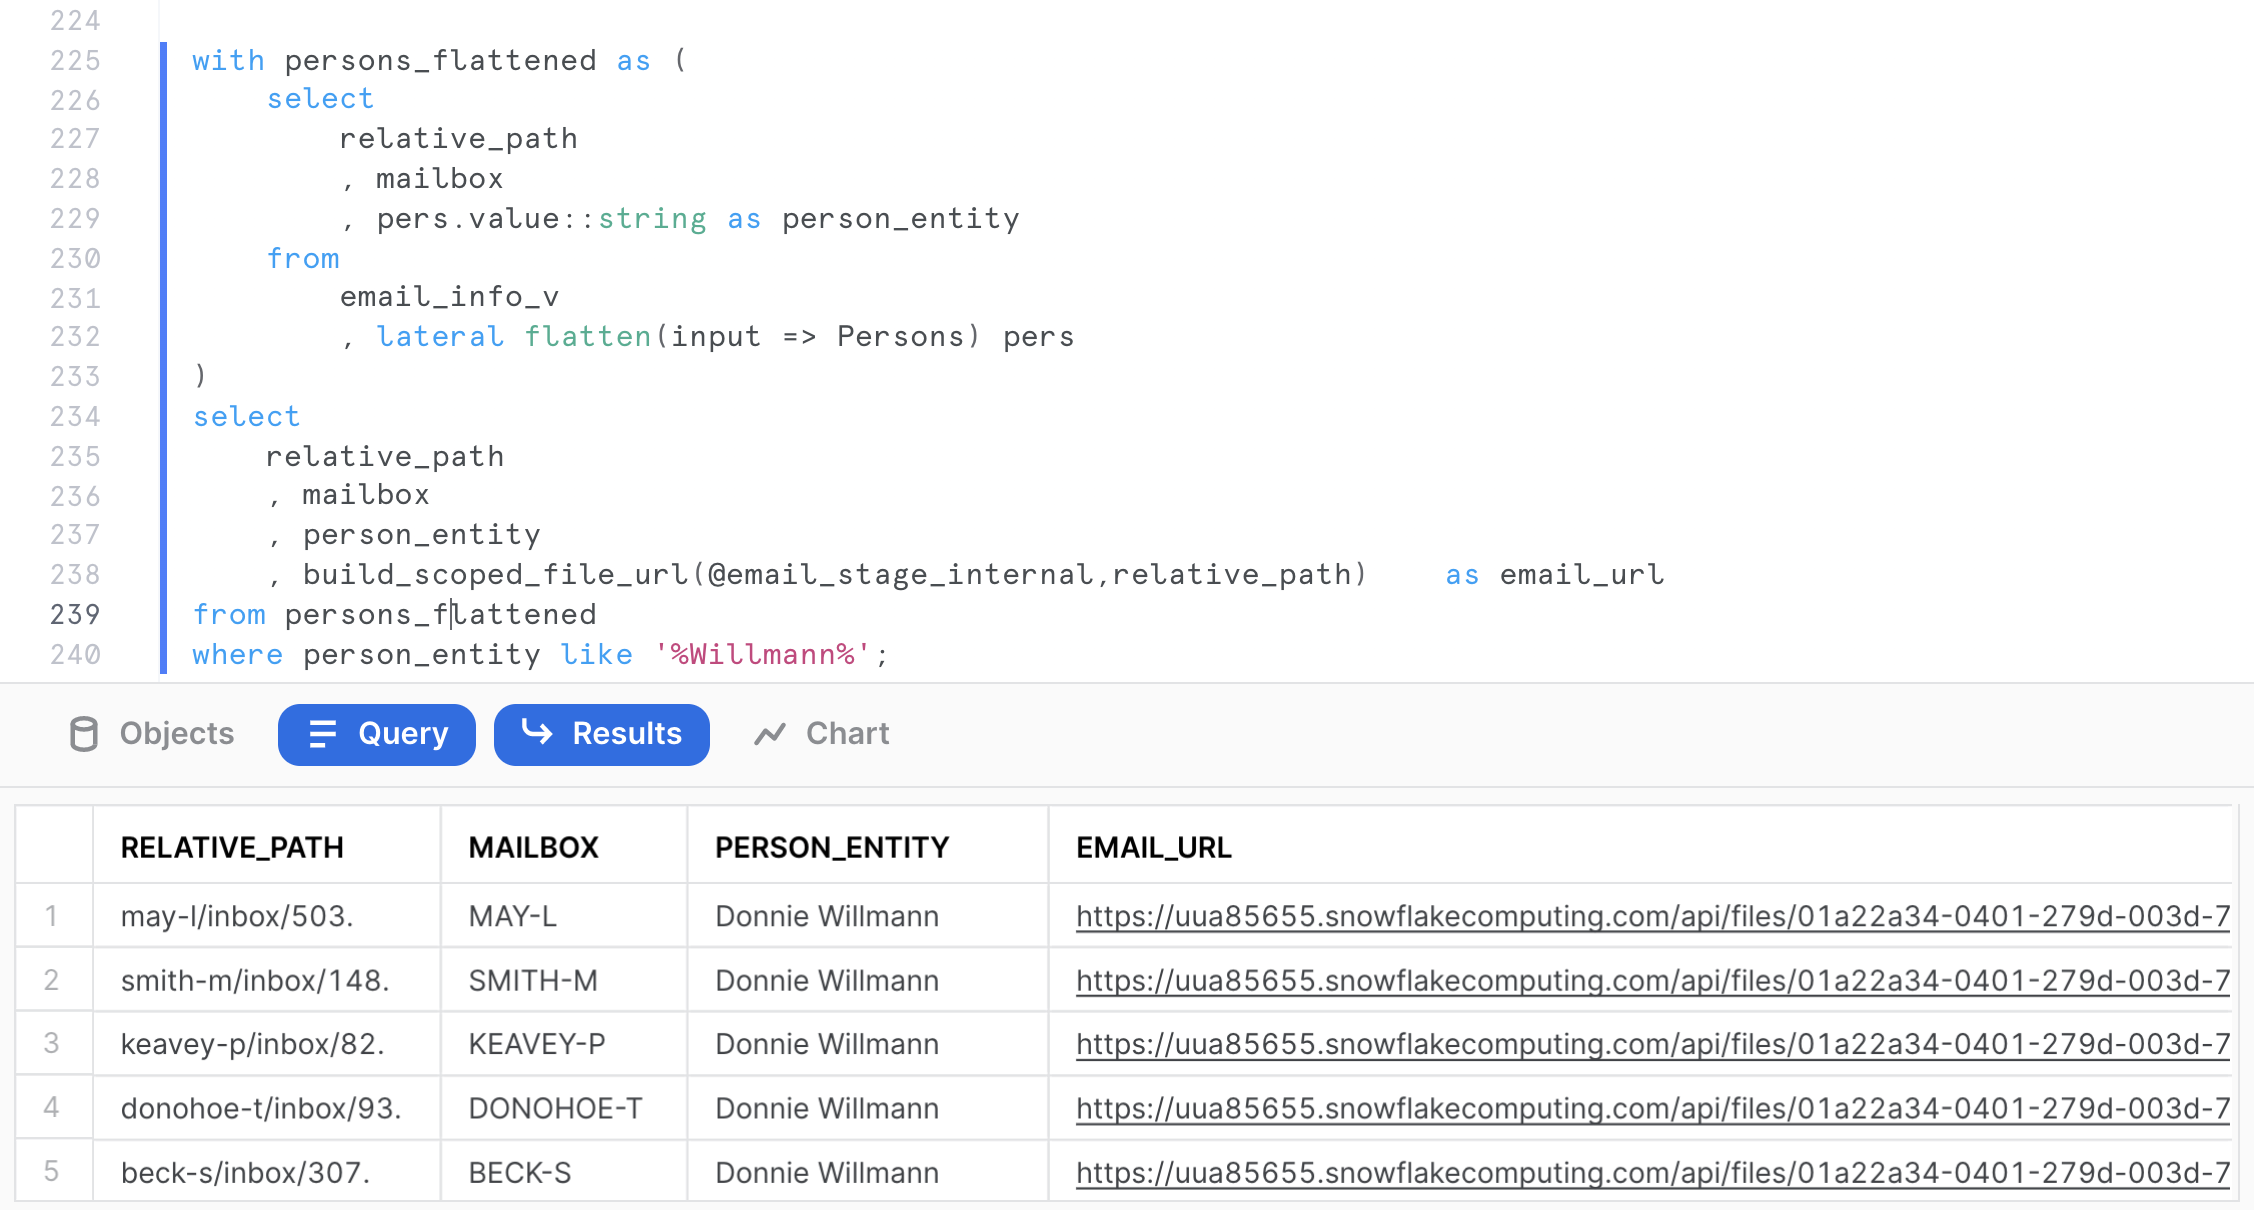Click the Objects database cylinder icon
This screenshot has height=1210, width=2254.
pyautogui.click(x=84, y=734)
